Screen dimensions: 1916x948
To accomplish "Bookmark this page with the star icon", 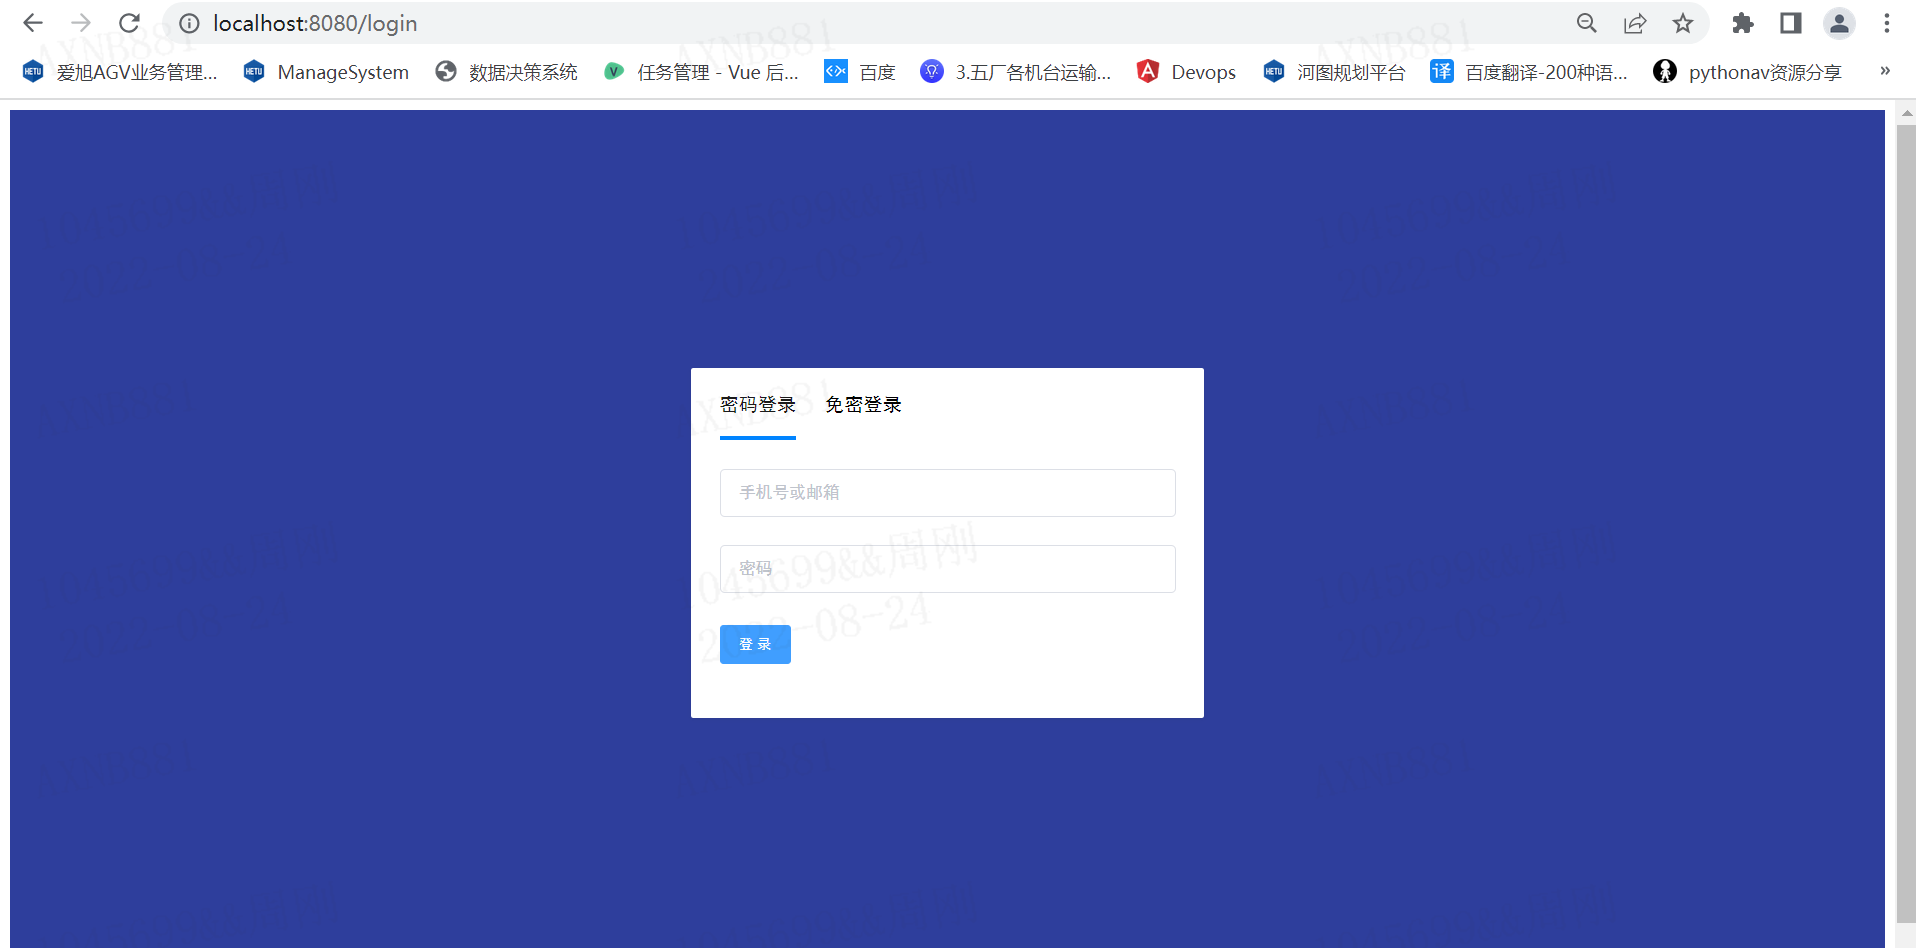I will 1683,23.
